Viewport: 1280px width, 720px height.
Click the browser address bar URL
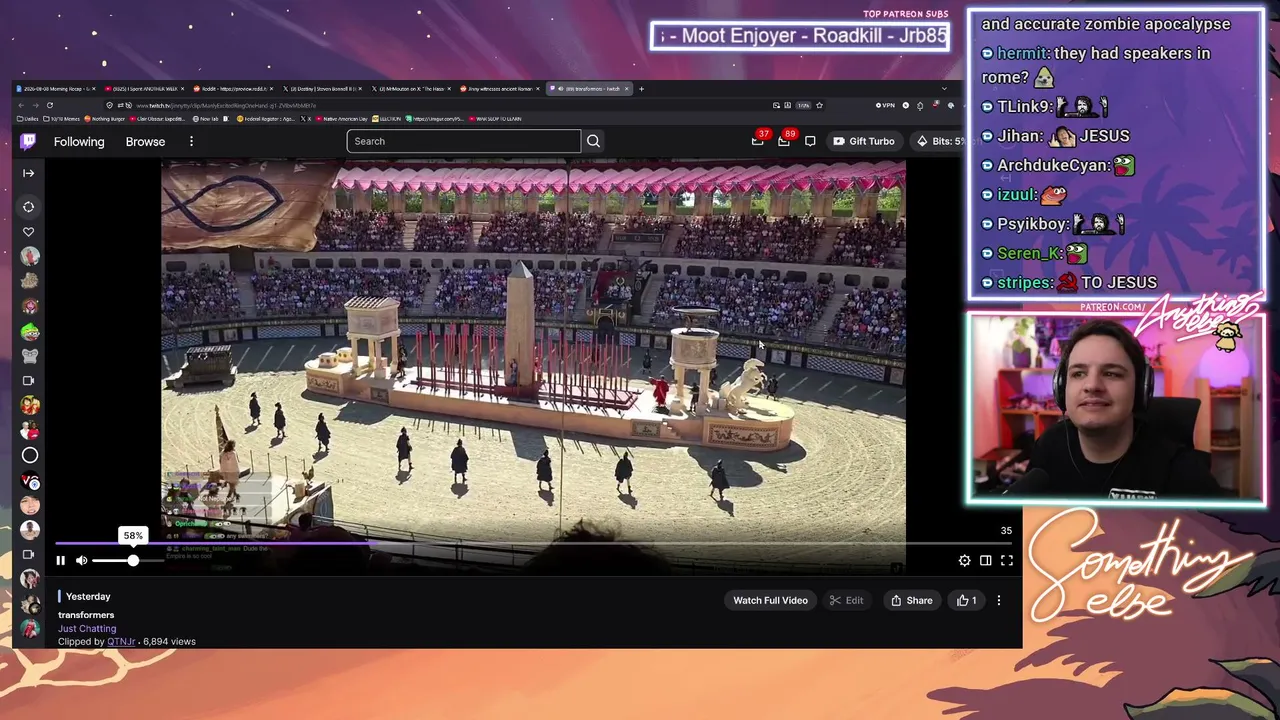226,105
